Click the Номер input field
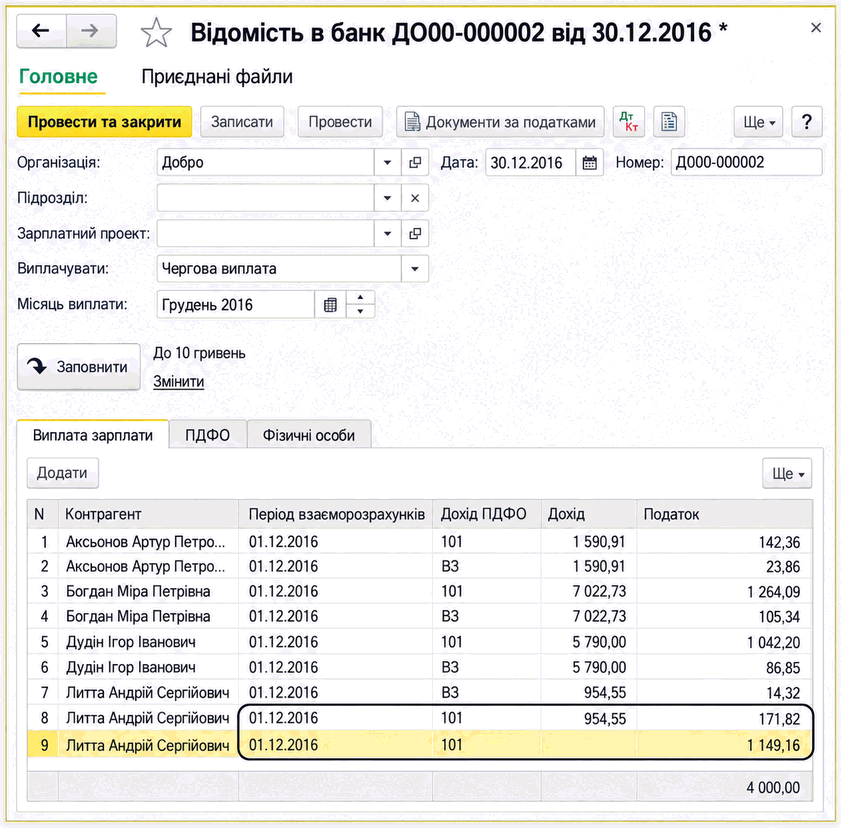Viewport: 842px width, 828px height. 746,162
